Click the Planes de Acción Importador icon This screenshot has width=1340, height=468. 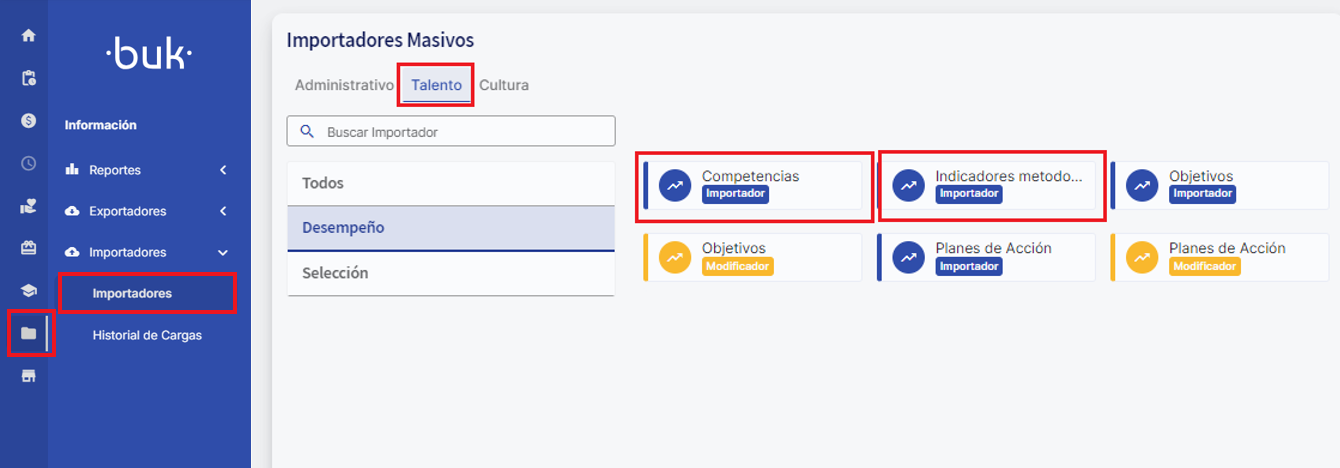pyautogui.click(x=908, y=257)
